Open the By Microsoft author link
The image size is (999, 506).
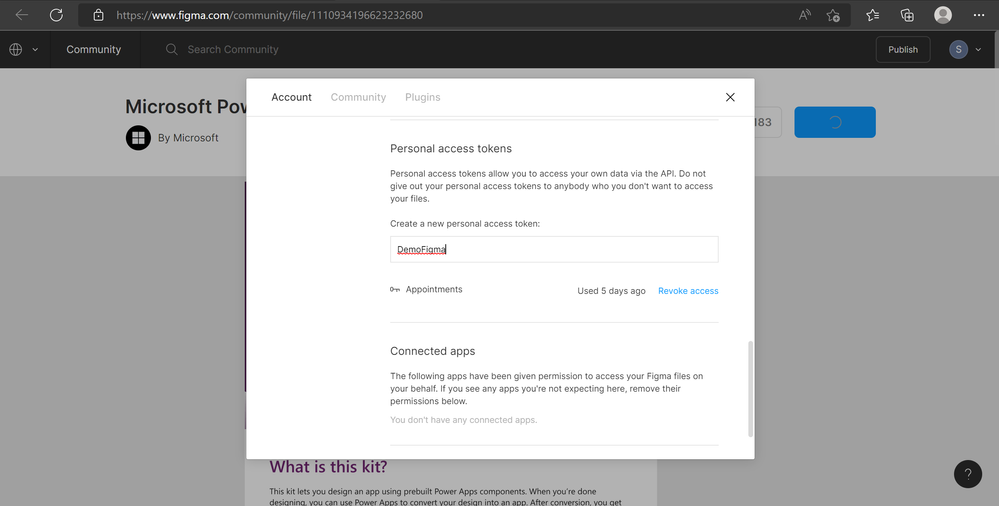click(188, 138)
